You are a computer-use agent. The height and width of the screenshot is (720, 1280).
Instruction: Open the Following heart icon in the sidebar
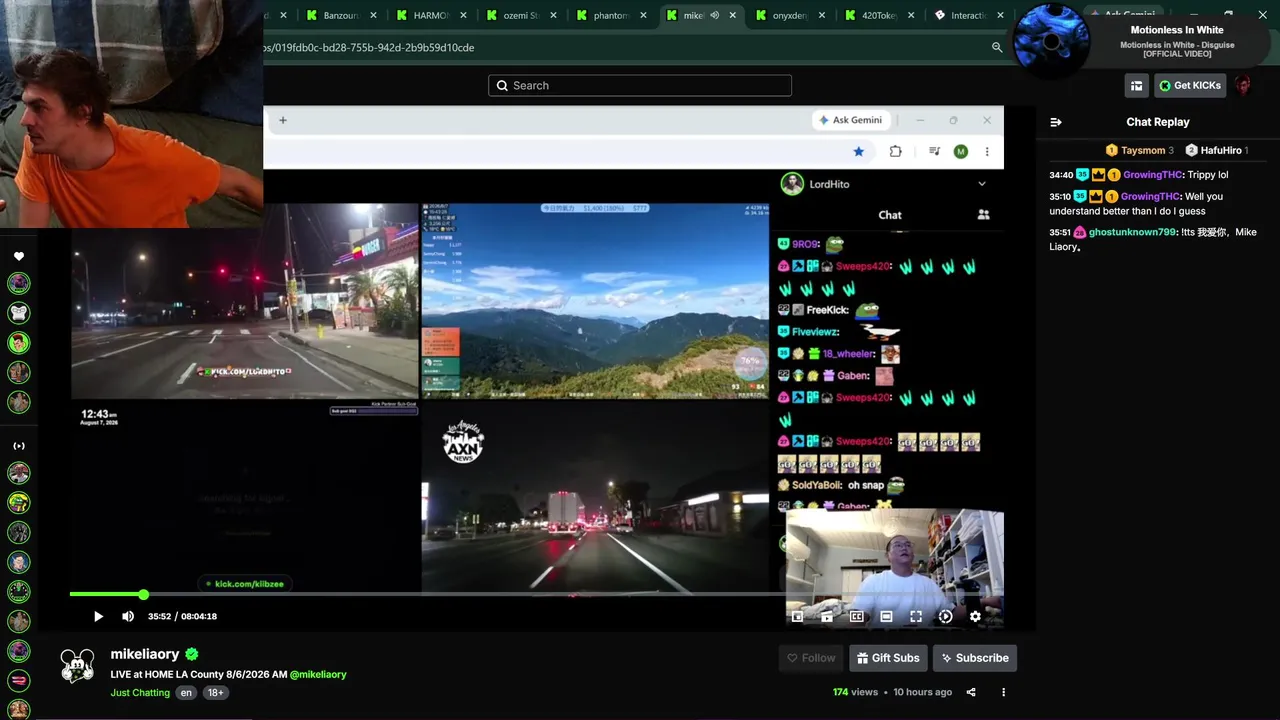[x=19, y=257]
